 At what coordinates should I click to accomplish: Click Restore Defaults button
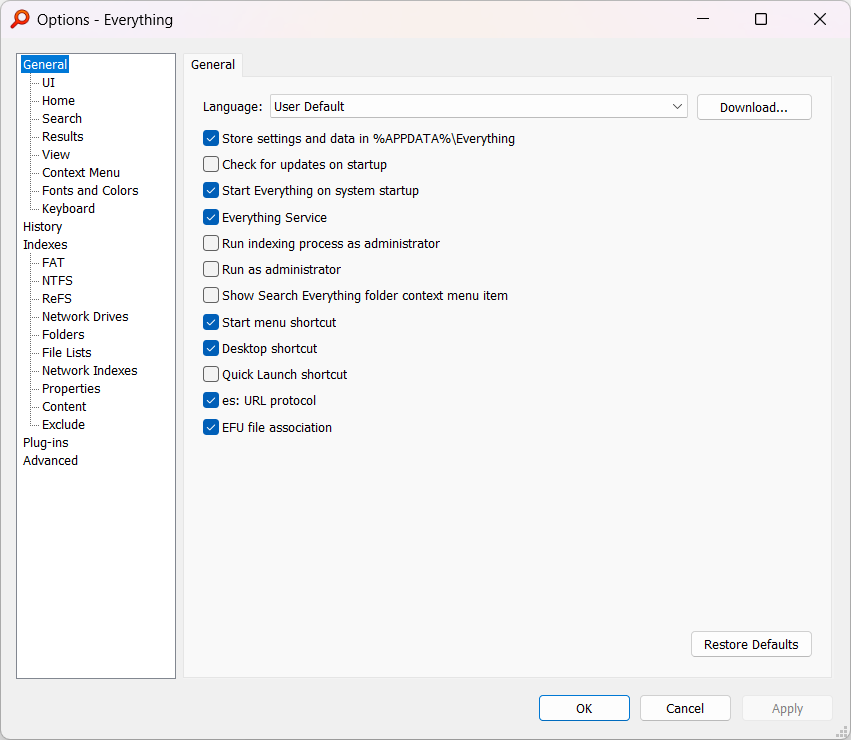(x=751, y=644)
